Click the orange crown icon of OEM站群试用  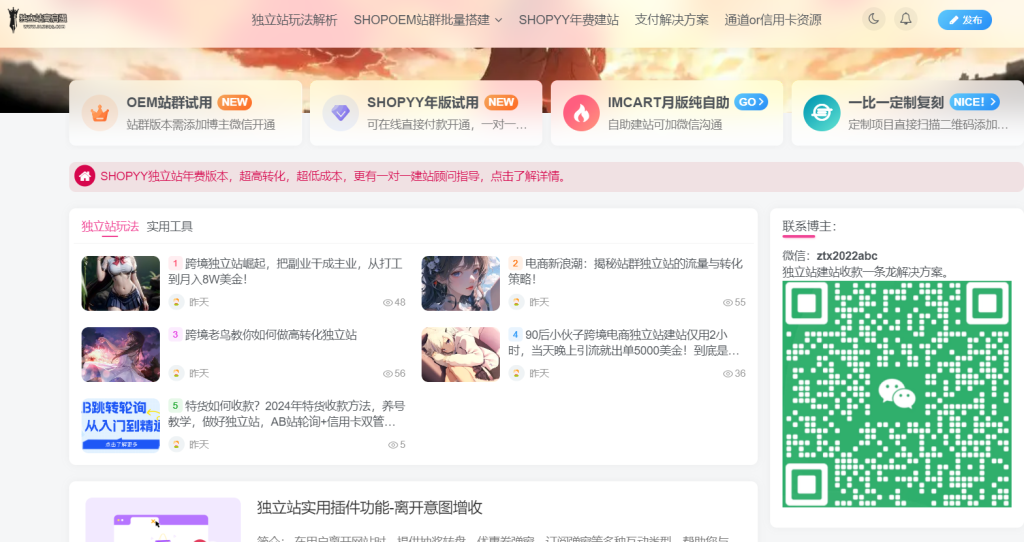(x=100, y=113)
